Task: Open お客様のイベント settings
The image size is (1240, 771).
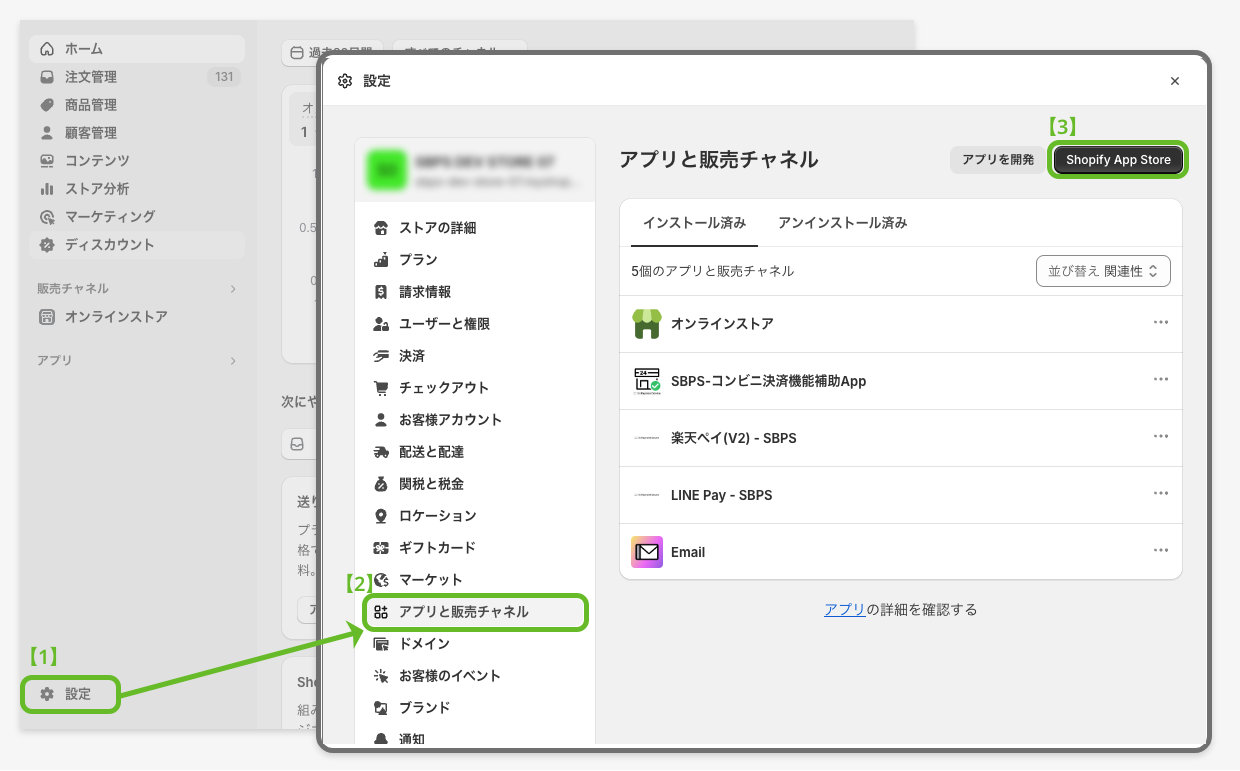Action: [x=475, y=676]
